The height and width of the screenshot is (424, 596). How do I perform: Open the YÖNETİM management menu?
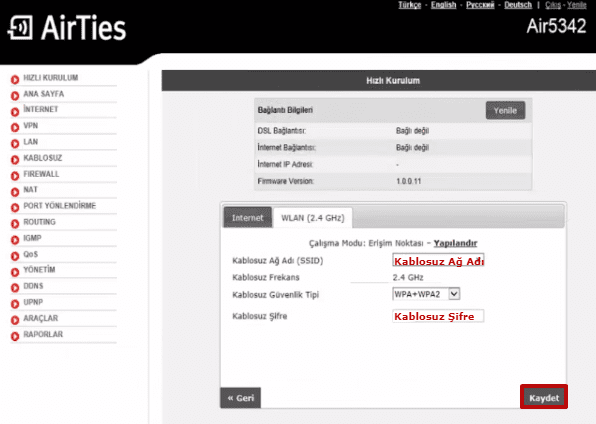tap(39, 270)
